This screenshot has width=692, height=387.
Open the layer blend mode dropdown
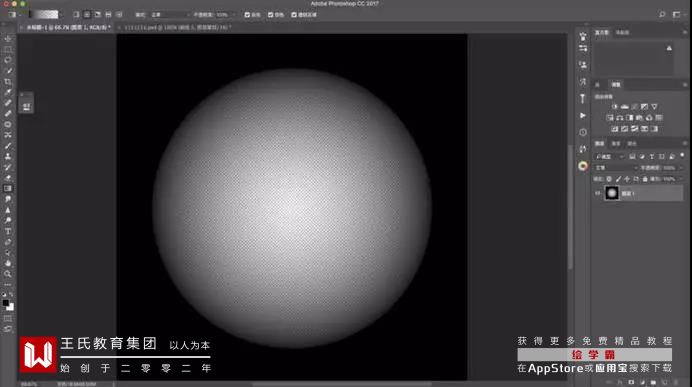click(616, 168)
